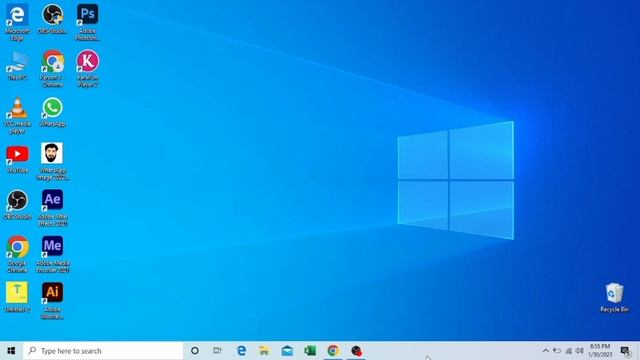This screenshot has width=640, height=360.
Task: Open the Action Center notifications icon
Action: [625, 351]
